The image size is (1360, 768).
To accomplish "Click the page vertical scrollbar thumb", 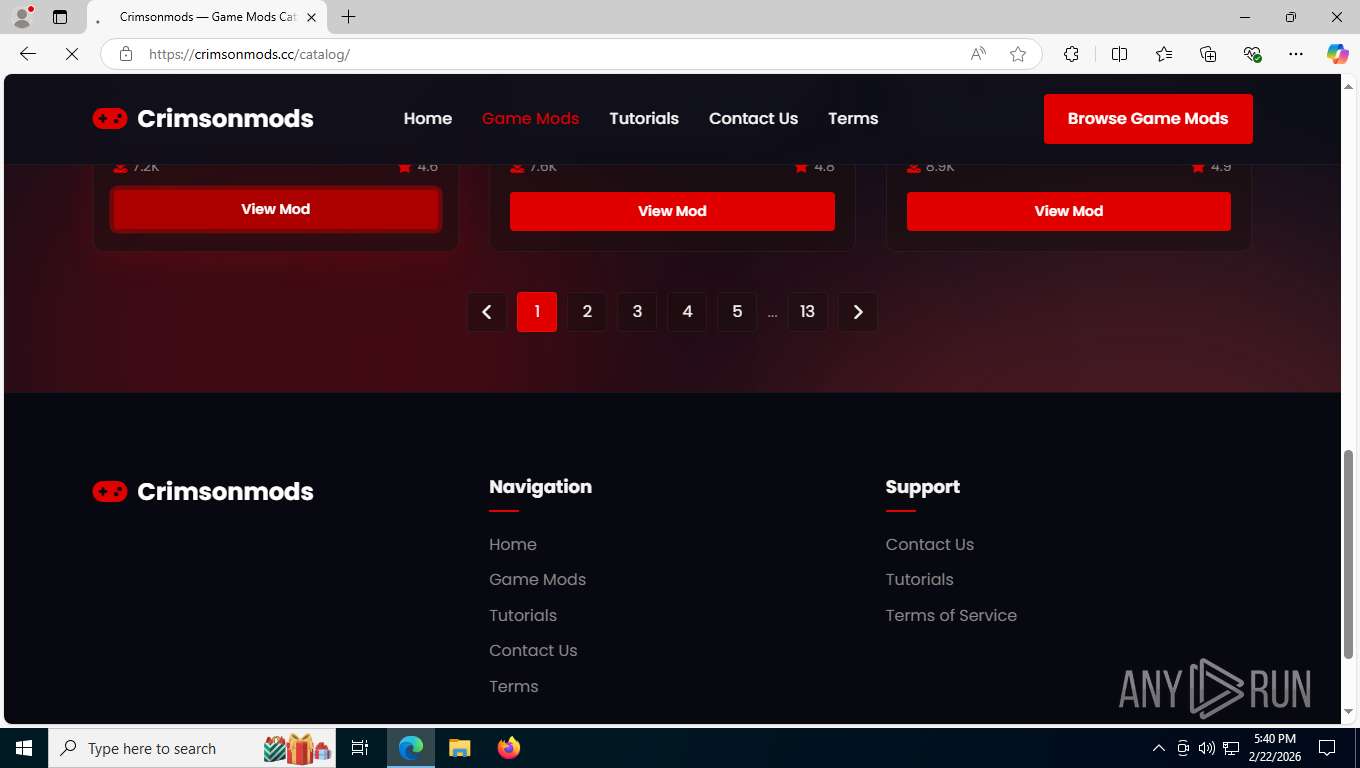I will pos(1348,554).
